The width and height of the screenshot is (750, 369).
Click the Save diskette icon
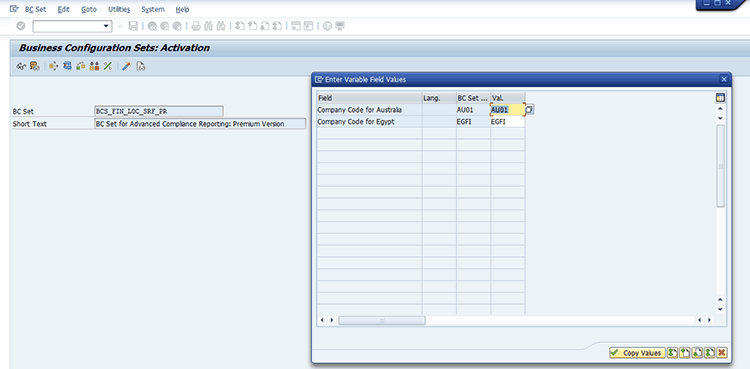pos(133,26)
